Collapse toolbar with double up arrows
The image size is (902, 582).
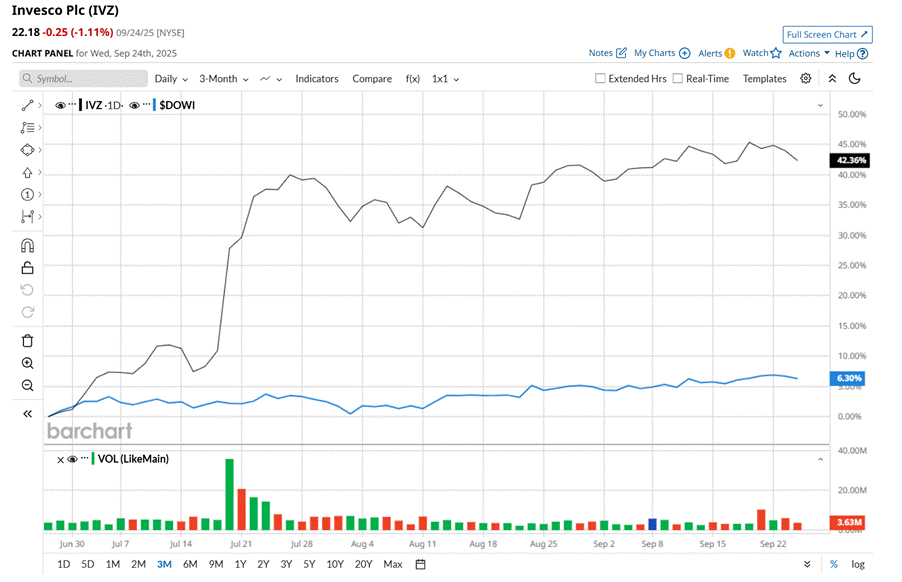[832, 79]
